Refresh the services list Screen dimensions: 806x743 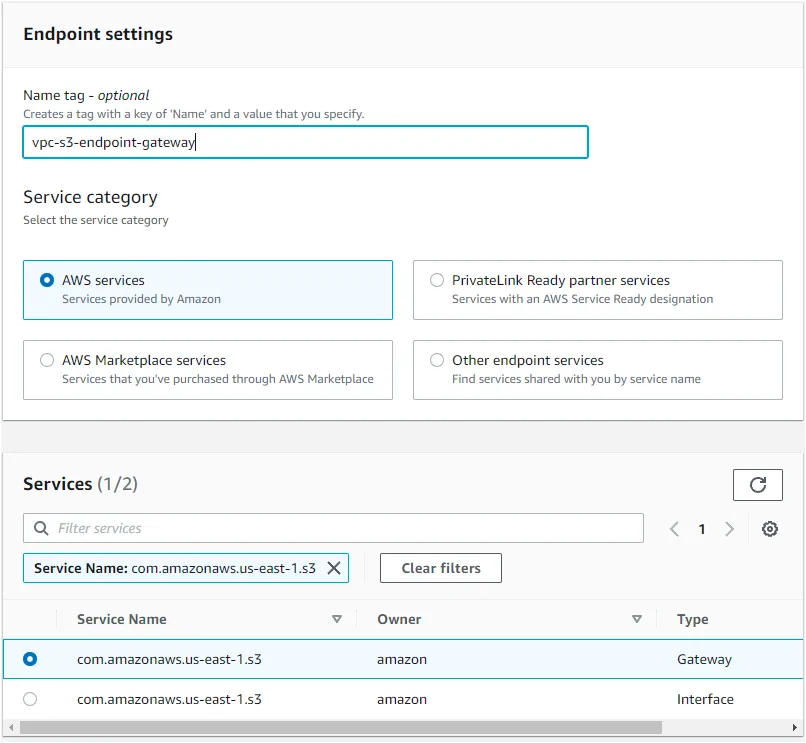pos(757,485)
